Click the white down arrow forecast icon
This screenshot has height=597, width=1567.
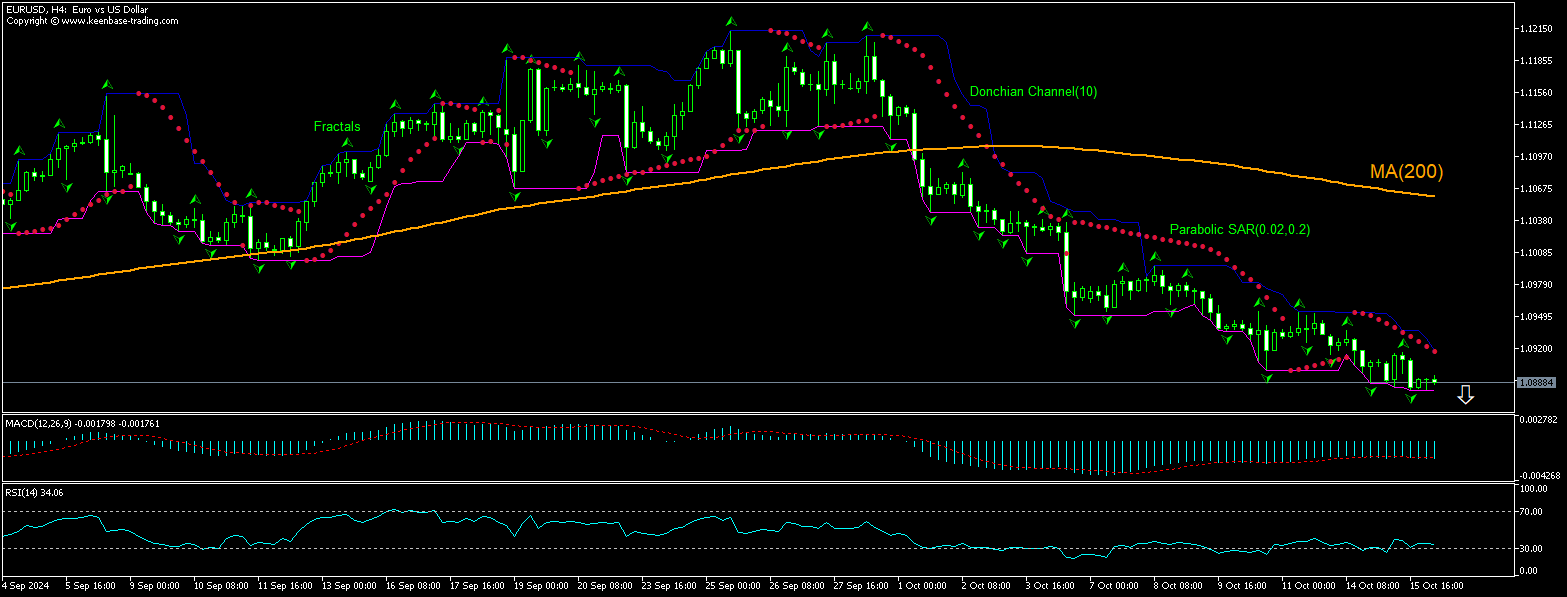click(x=1465, y=395)
